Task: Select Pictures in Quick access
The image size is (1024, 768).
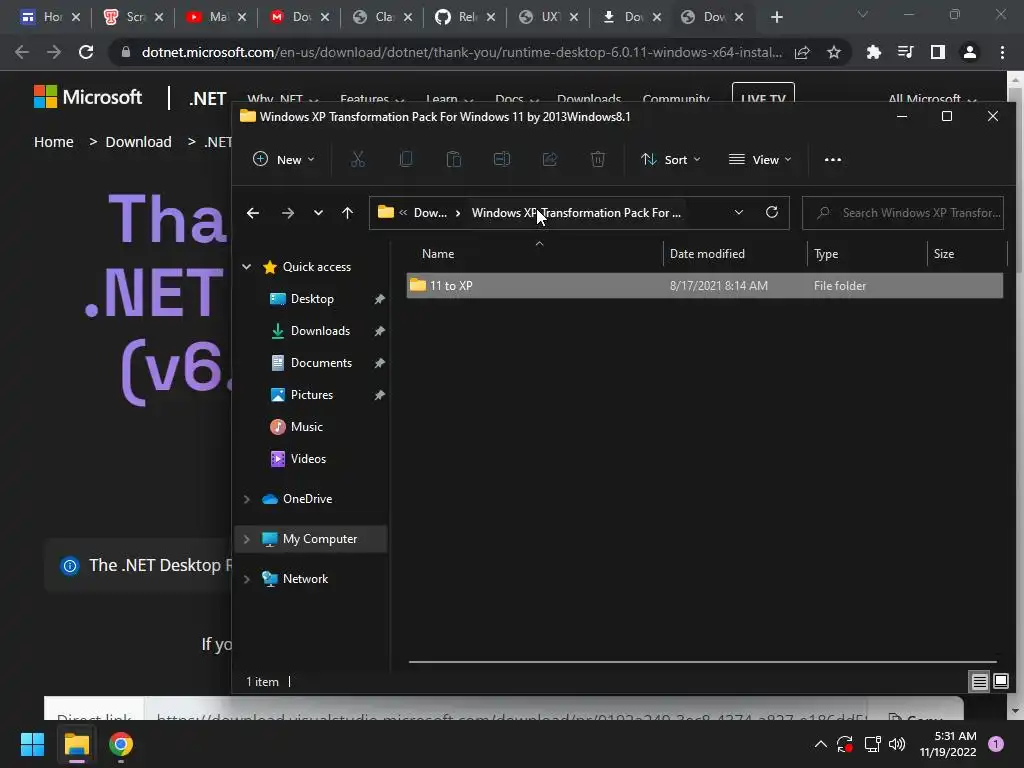Action: point(312,394)
